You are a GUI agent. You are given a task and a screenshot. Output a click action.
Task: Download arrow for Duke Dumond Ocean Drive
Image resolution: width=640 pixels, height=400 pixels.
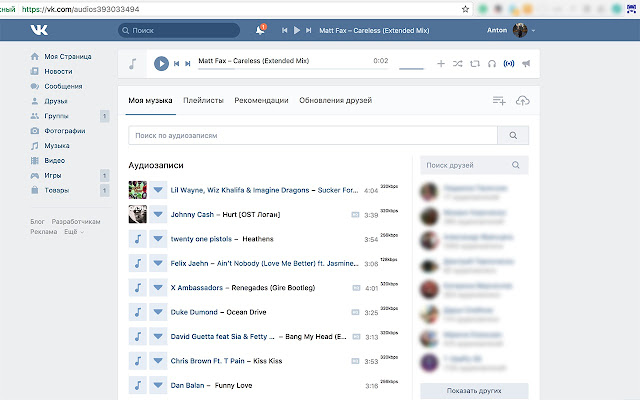coord(158,312)
